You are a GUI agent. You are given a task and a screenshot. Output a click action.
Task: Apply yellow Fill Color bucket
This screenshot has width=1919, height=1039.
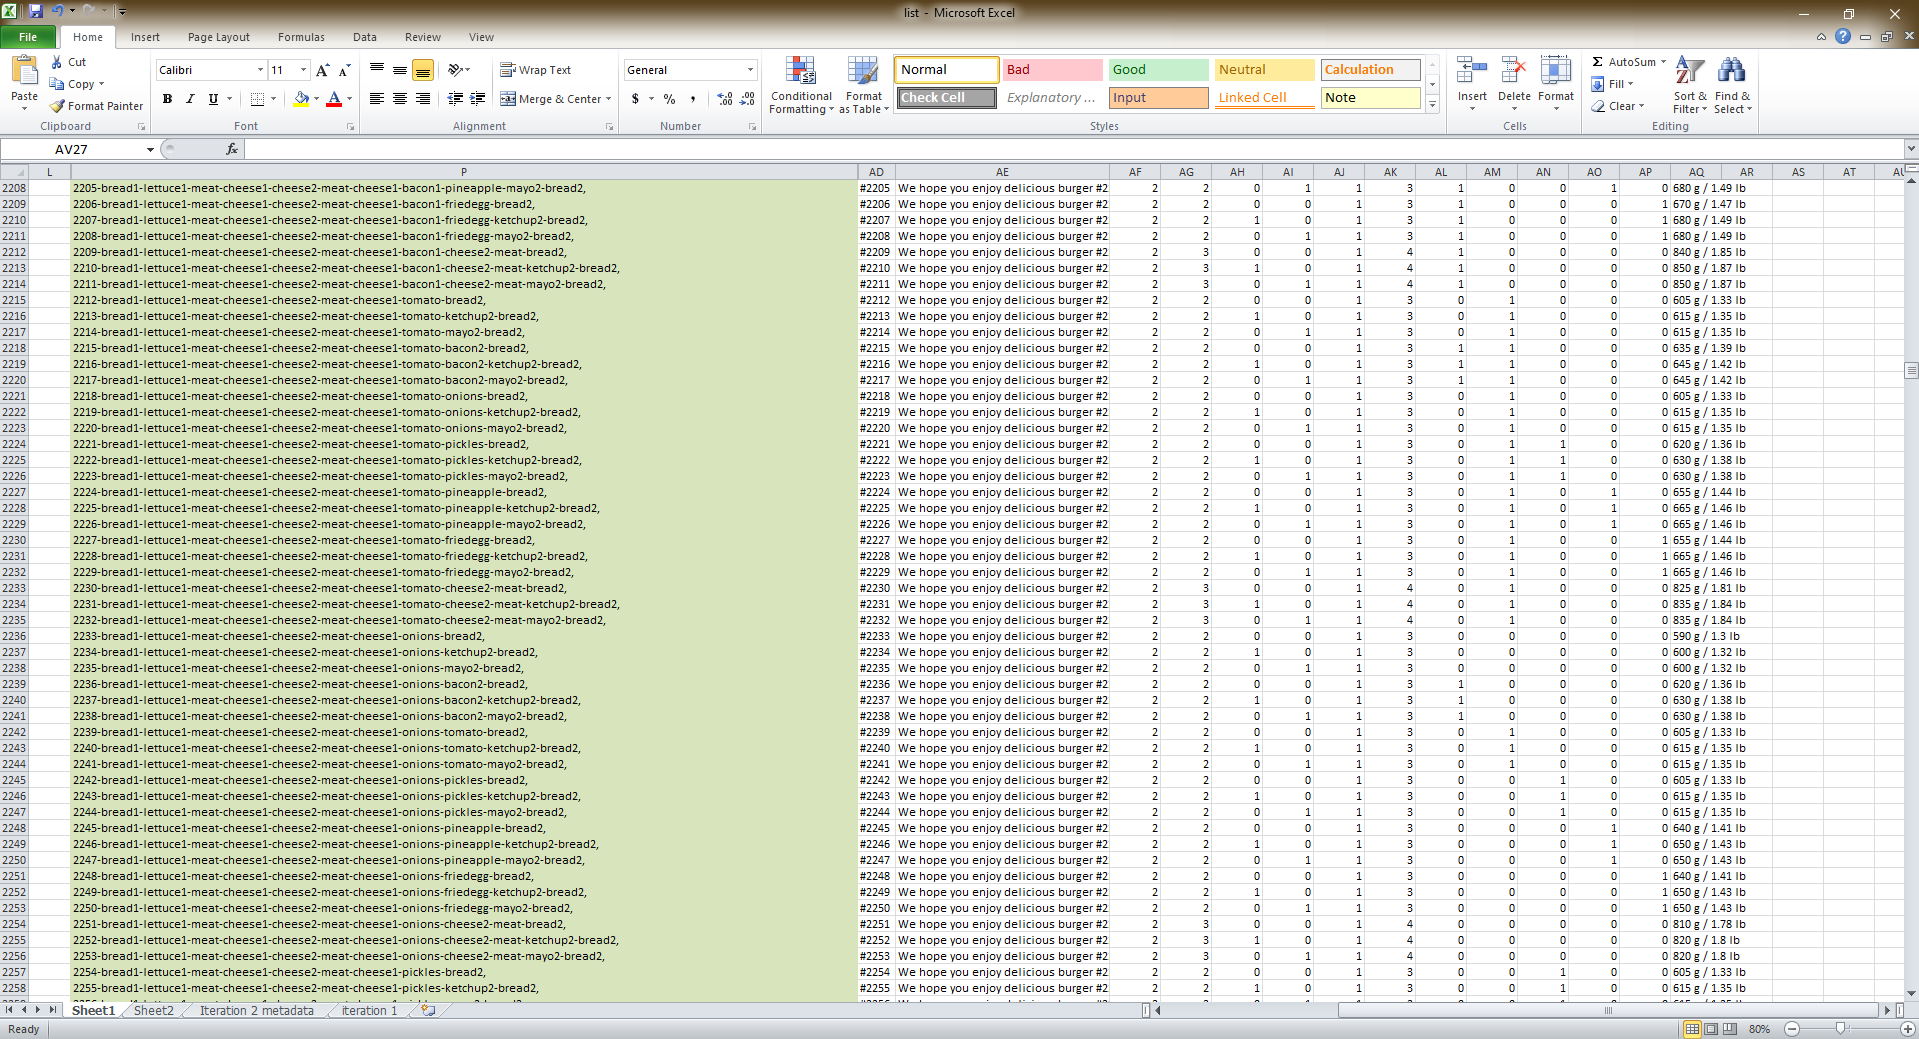point(301,99)
